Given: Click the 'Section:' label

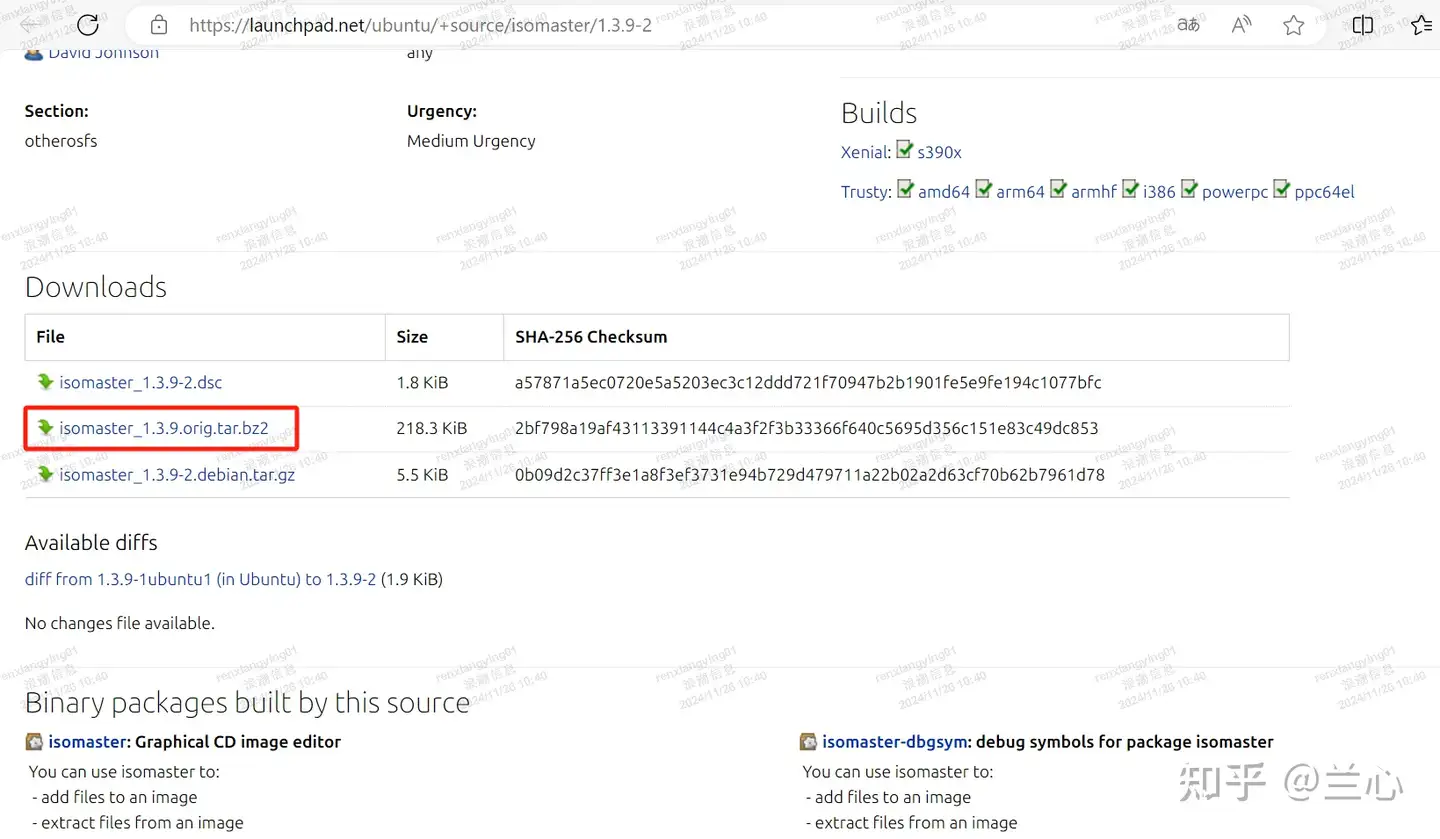Looking at the screenshot, I should 57,111.
